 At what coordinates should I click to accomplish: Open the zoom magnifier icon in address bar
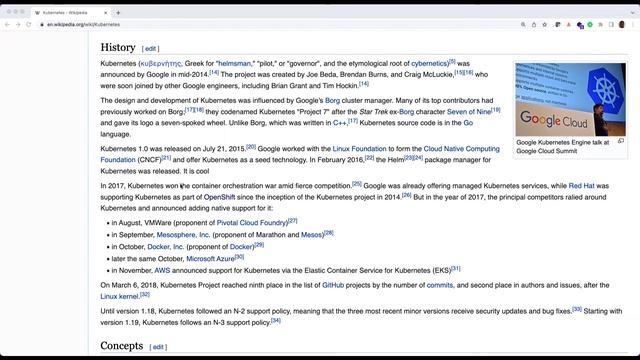pyautogui.click(x=523, y=24)
